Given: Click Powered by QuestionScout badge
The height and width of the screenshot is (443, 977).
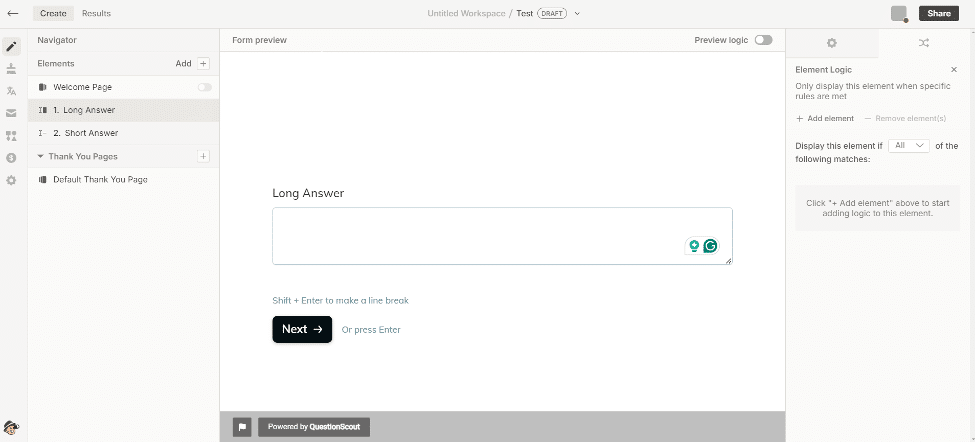Looking at the screenshot, I should (314, 427).
